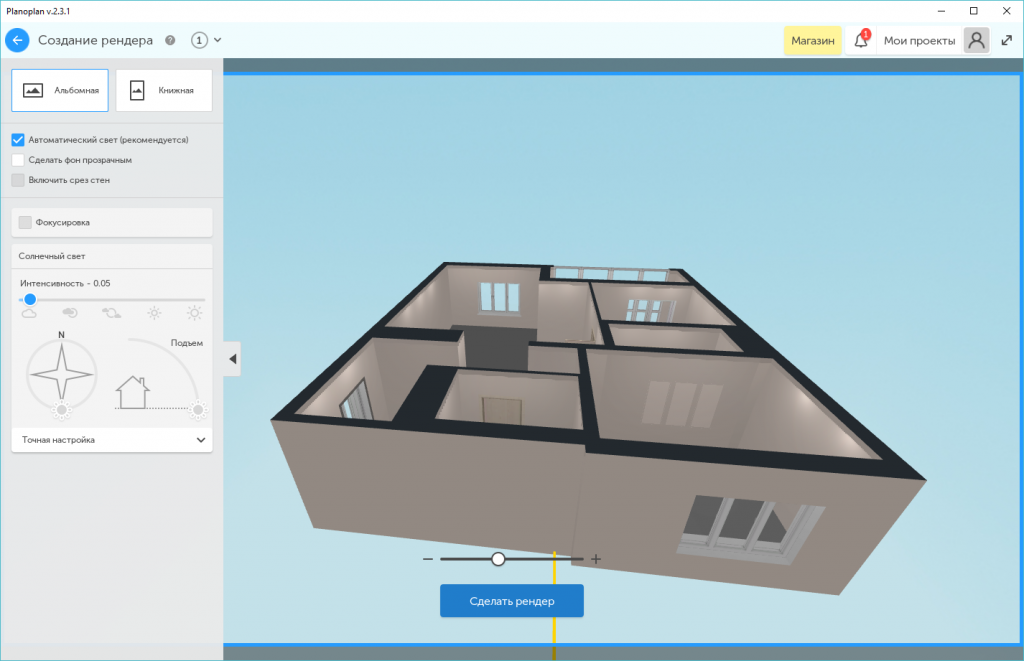This screenshot has height=661, width=1024.
Task: Disable Автоматический свет checkbox
Action: pyautogui.click(x=18, y=140)
